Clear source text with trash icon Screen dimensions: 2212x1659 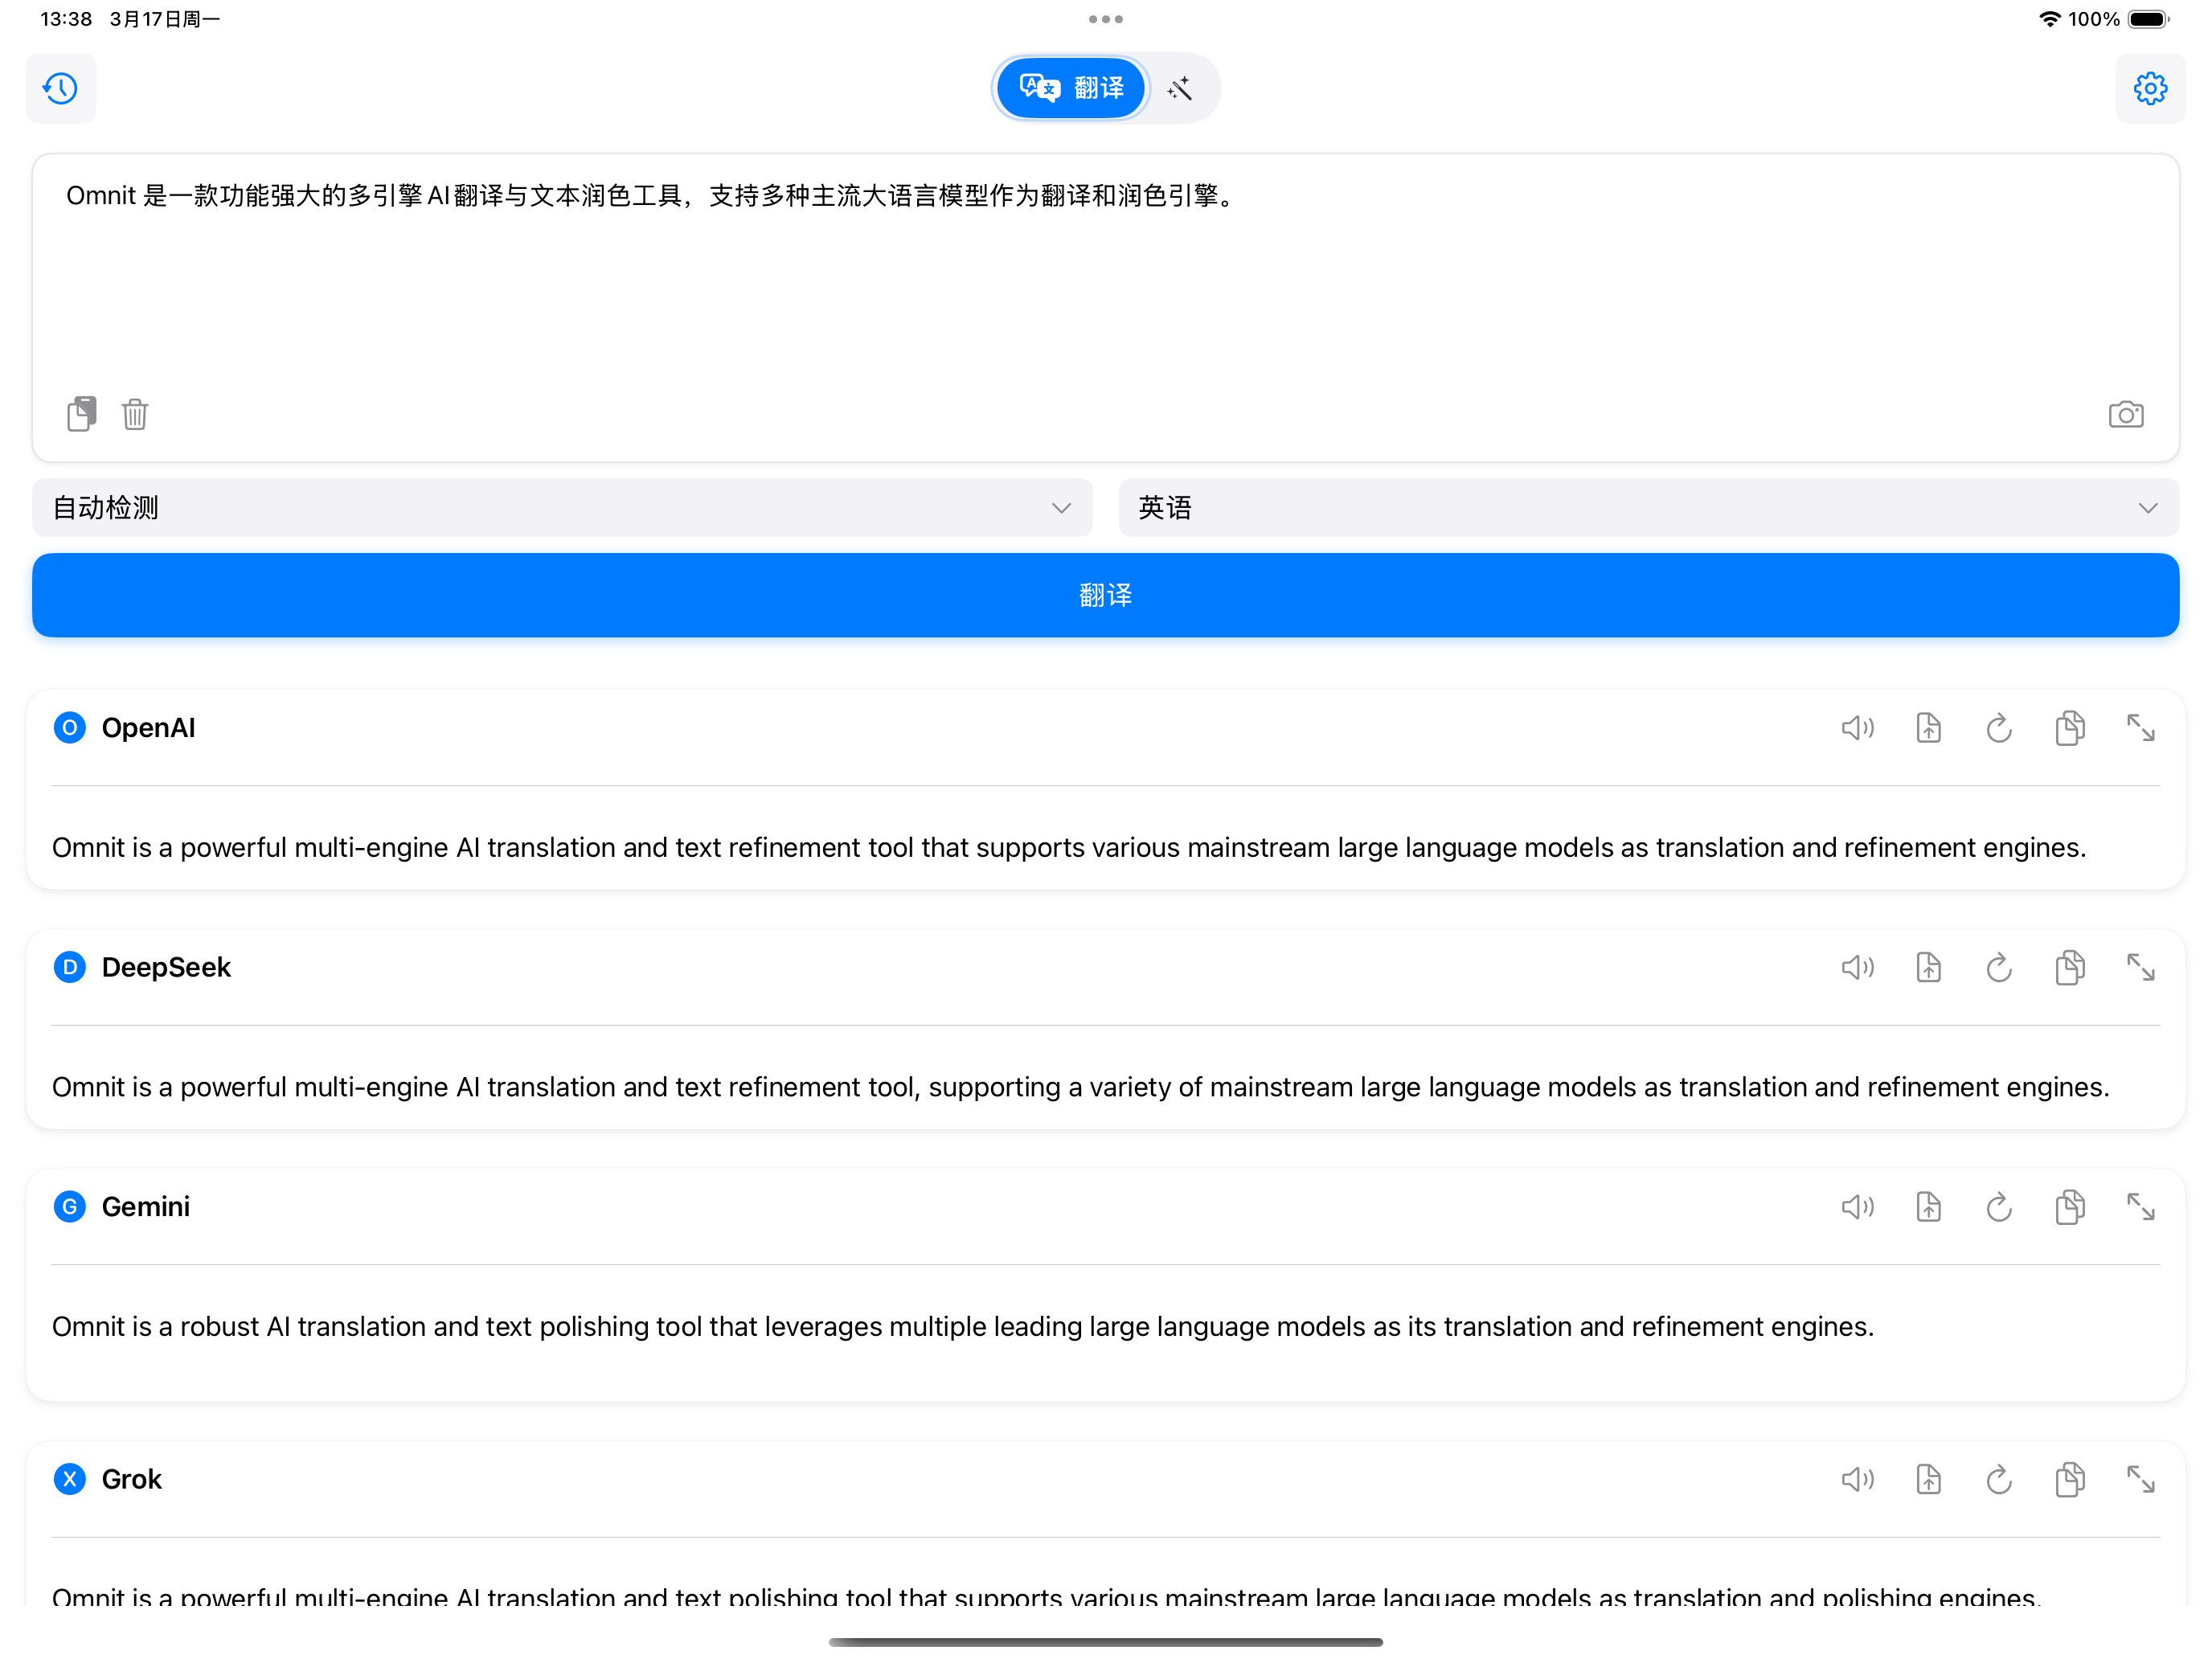point(135,413)
